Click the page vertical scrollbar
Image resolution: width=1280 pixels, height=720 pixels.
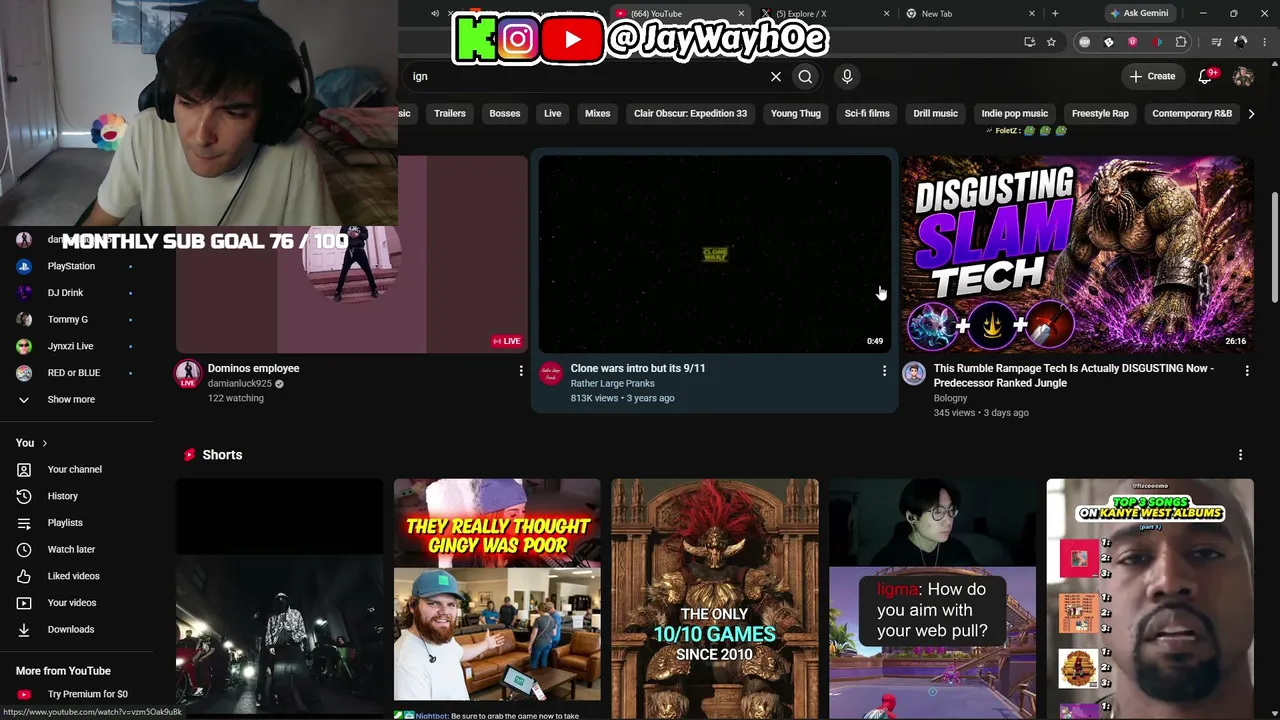pos(1274,245)
